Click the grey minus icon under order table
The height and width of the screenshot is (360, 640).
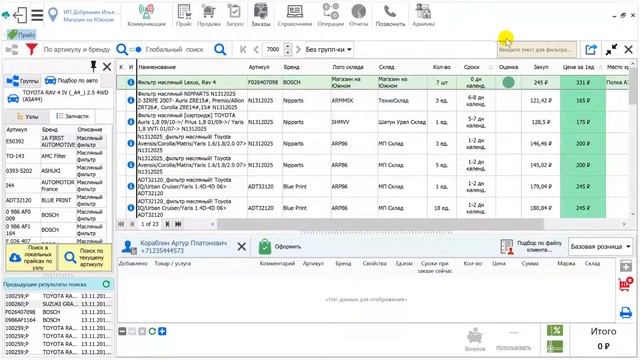point(122,331)
